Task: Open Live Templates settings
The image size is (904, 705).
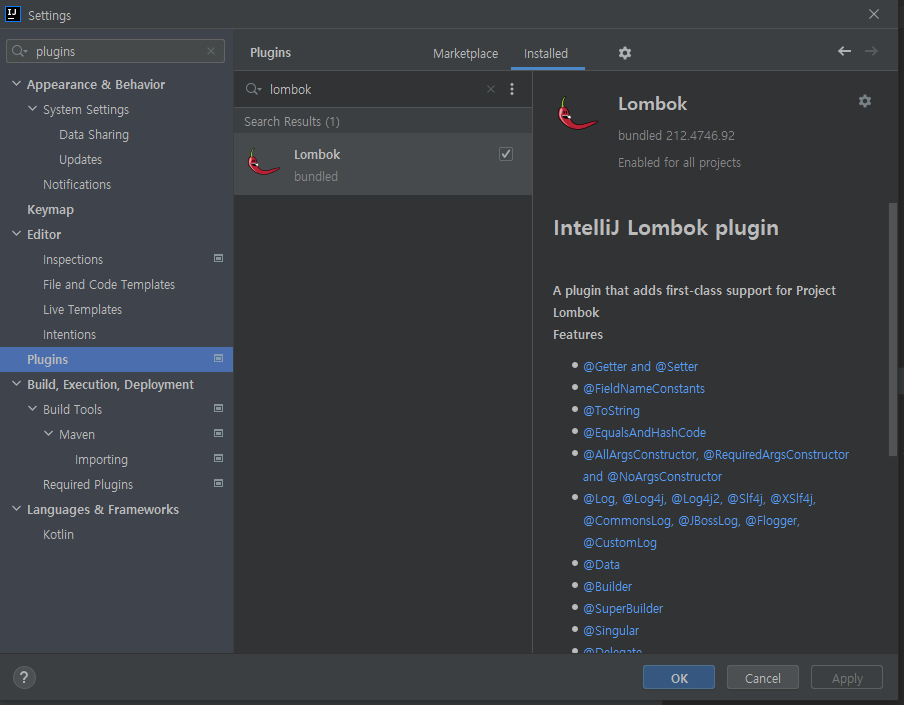Action: tap(82, 310)
